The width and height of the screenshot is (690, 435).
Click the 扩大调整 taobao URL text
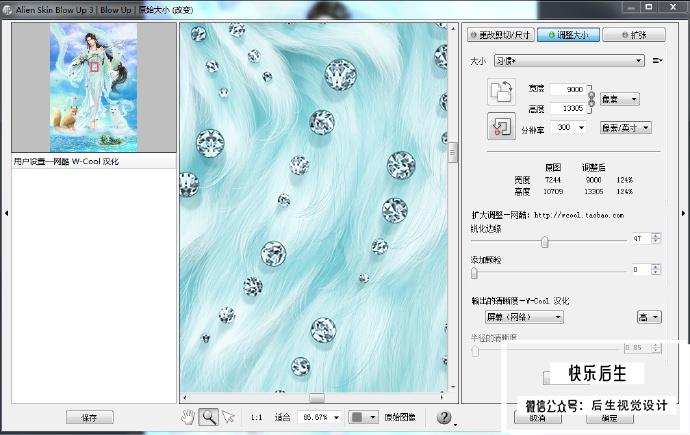548,215
